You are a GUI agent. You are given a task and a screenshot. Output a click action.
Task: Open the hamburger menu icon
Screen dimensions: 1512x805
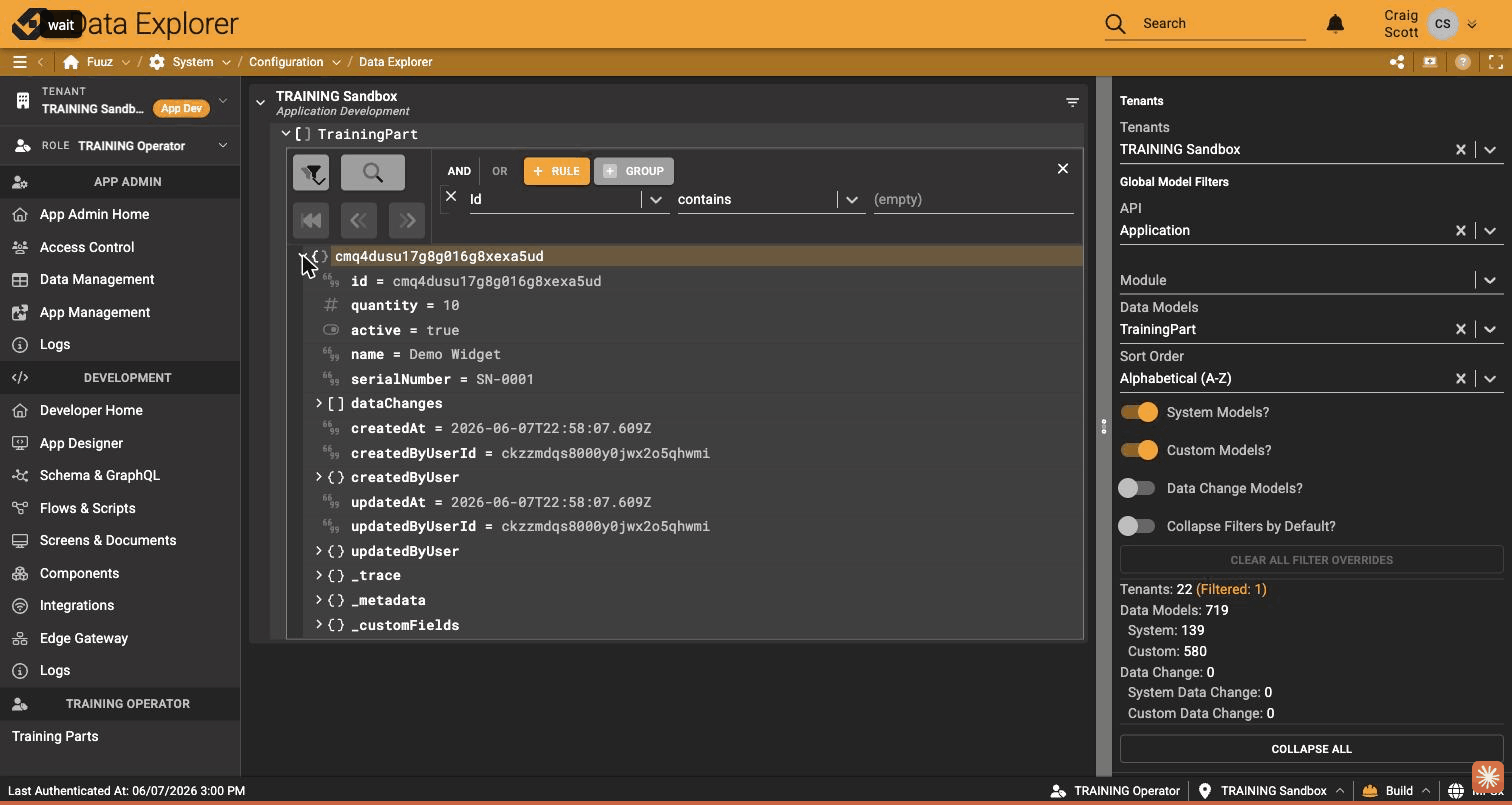click(19, 62)
